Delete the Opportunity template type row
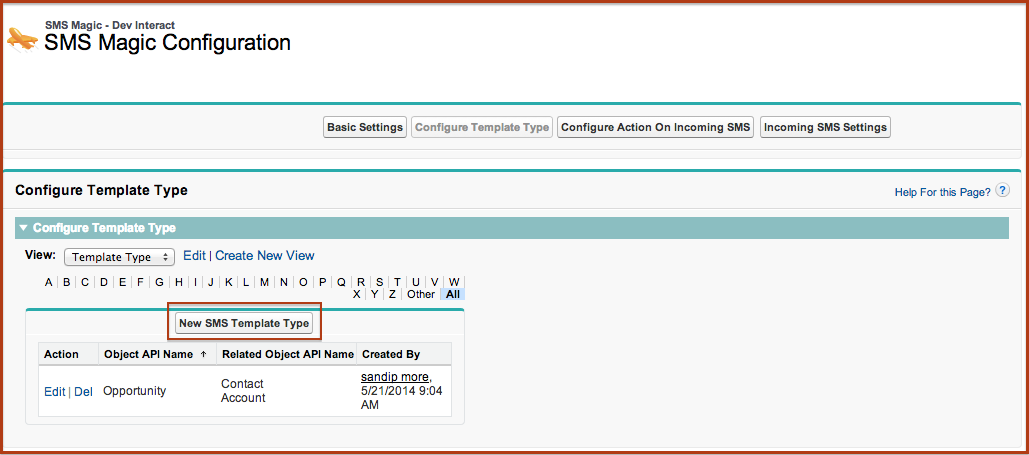Screen dimensions: 1029x455 coord(83,391)
